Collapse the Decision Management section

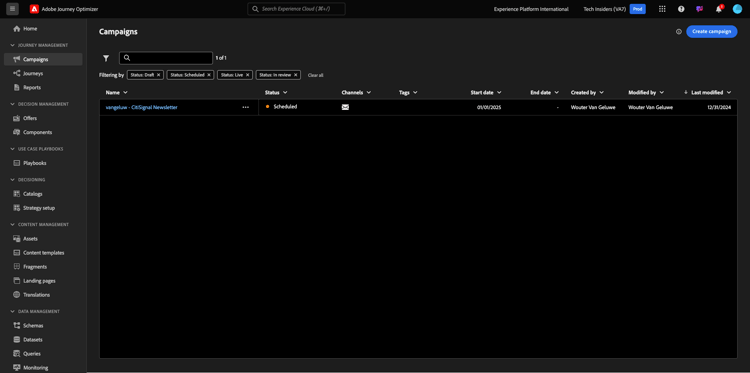12,104
